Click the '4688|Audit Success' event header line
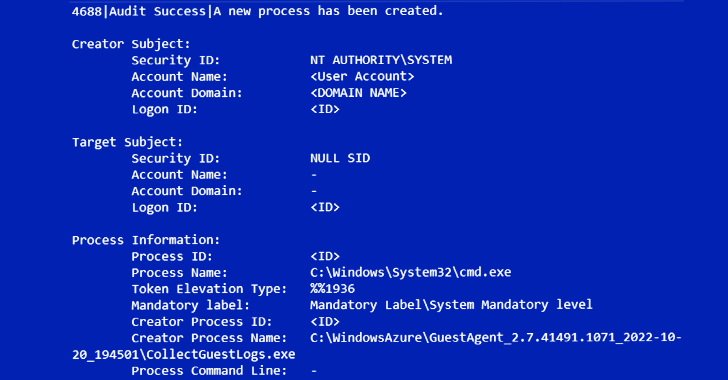Screen dimensions: 728x380 pos(258,11)
